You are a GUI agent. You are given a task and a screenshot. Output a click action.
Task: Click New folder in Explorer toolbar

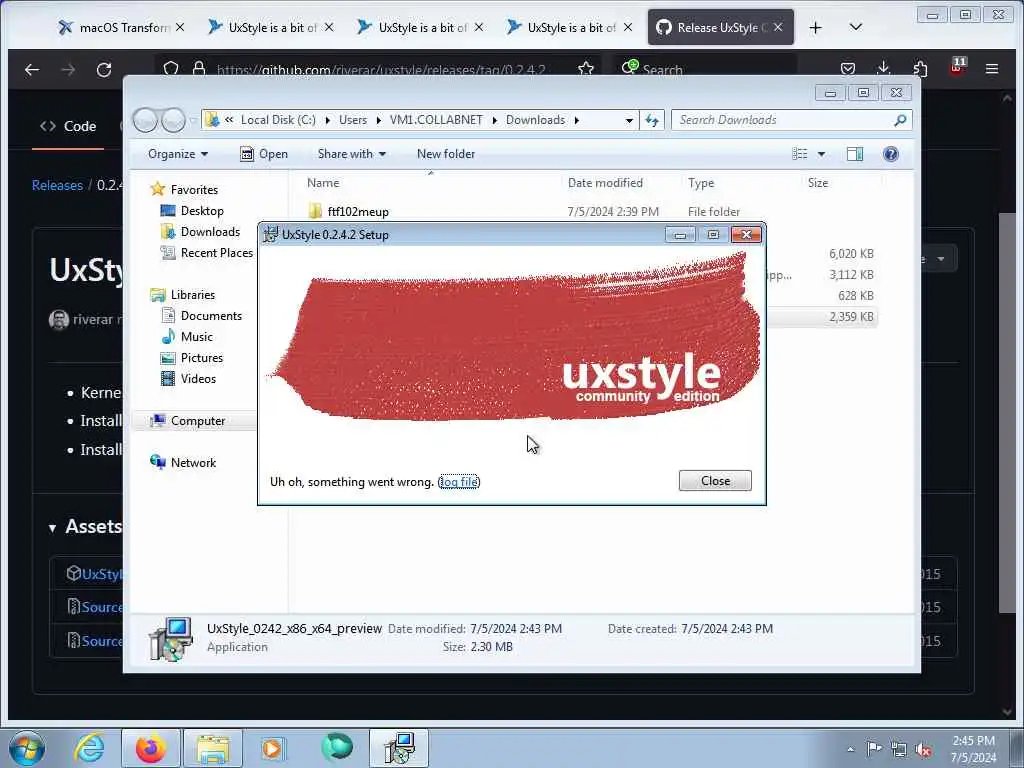[446, 154]
